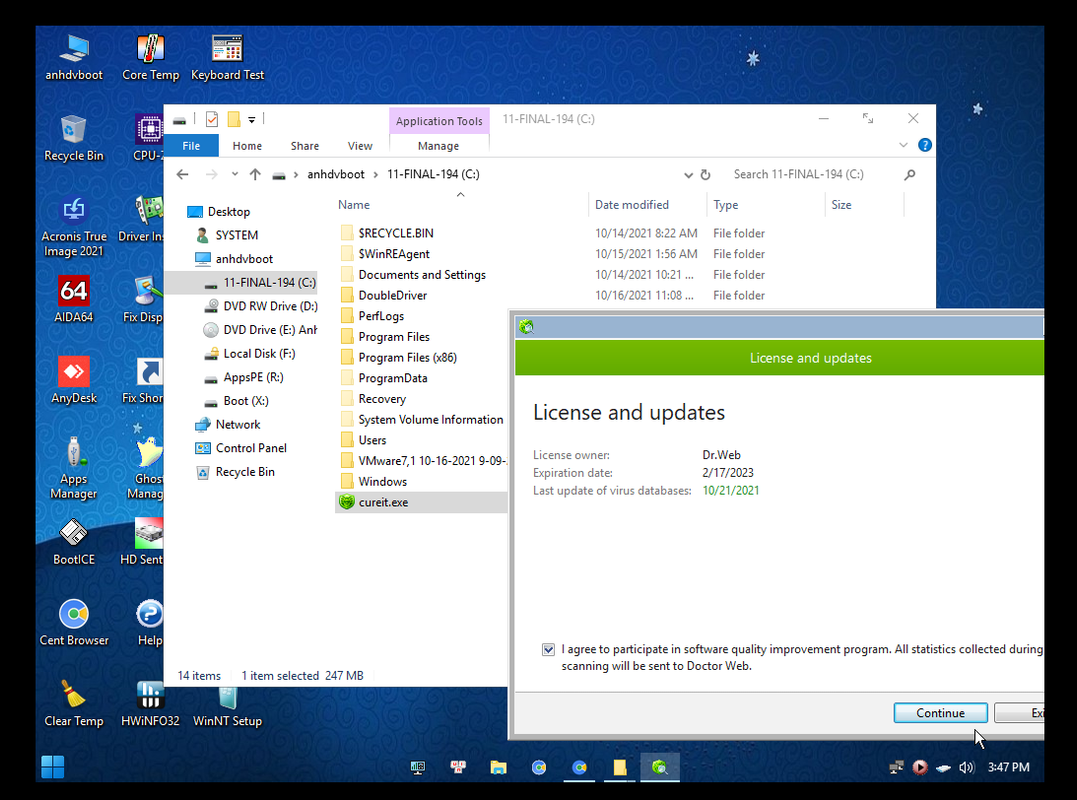1077x800 pixels.
Task: Click the network tray icon
Action: point(896,767)
